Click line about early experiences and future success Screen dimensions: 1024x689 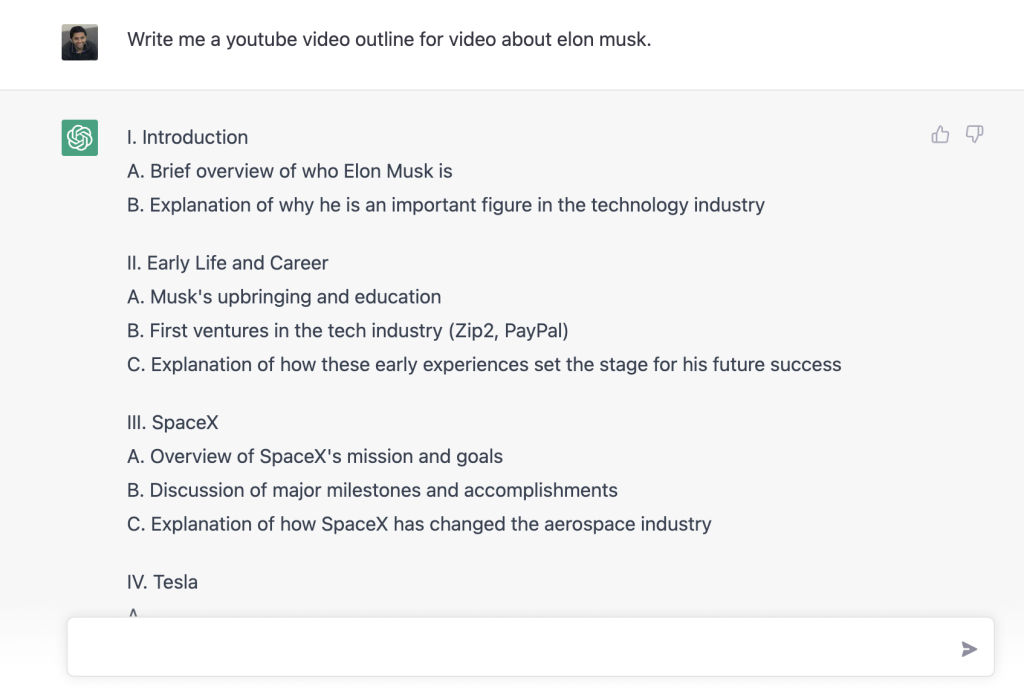tap(484, 364)
